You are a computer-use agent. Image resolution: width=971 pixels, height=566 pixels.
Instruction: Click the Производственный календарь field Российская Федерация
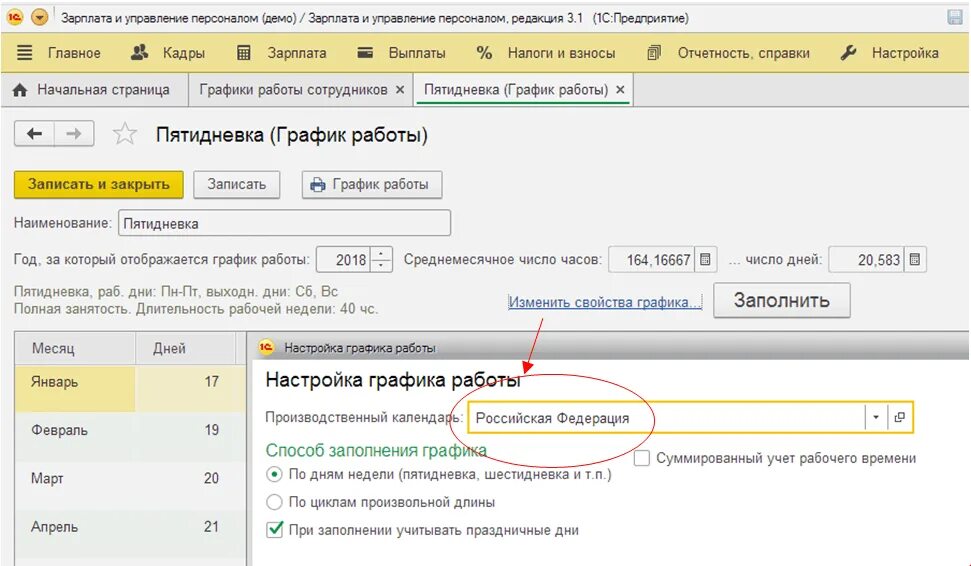coord(666,417)
